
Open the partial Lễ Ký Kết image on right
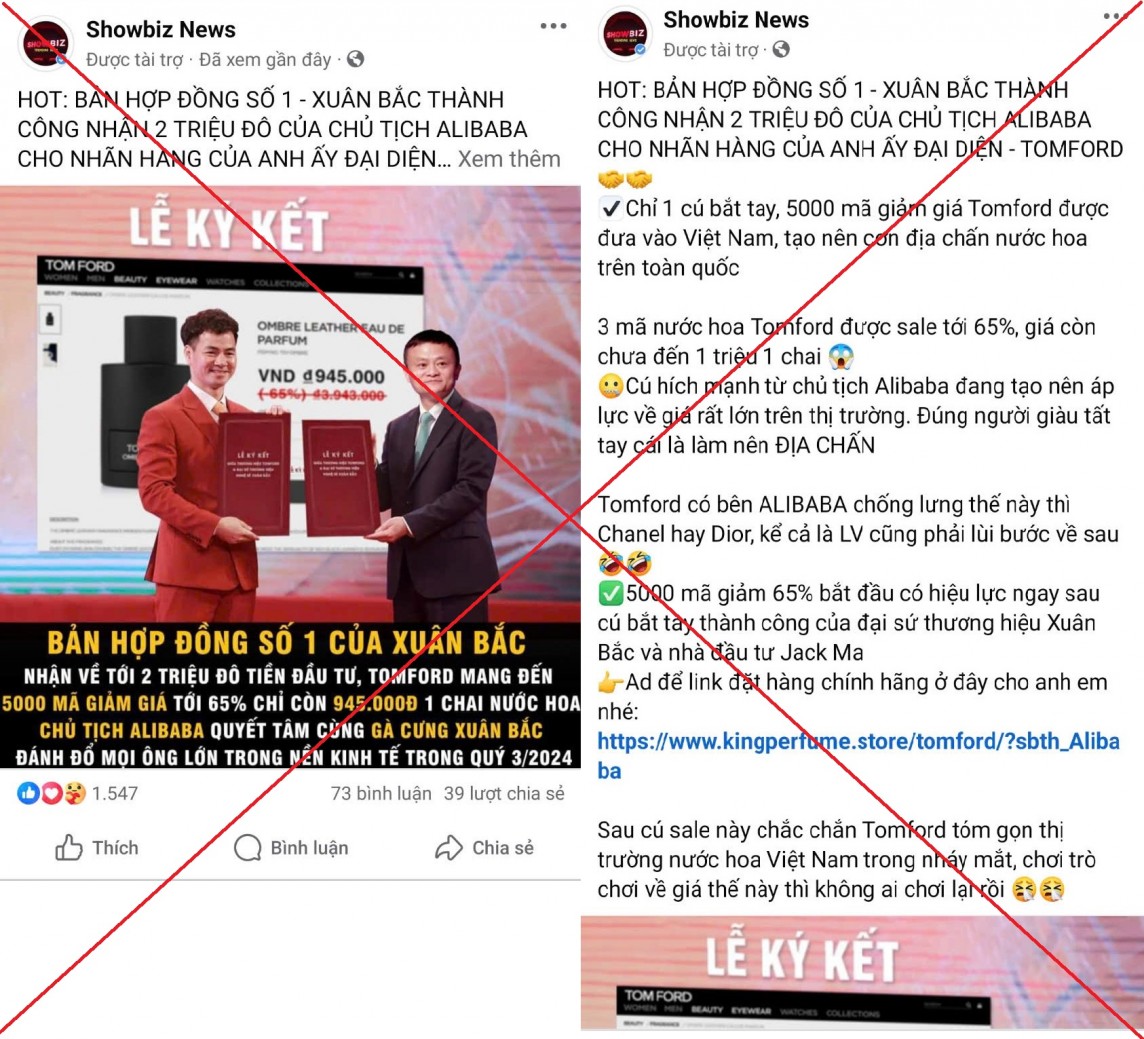pyautogui.click(x=862, y=973)
